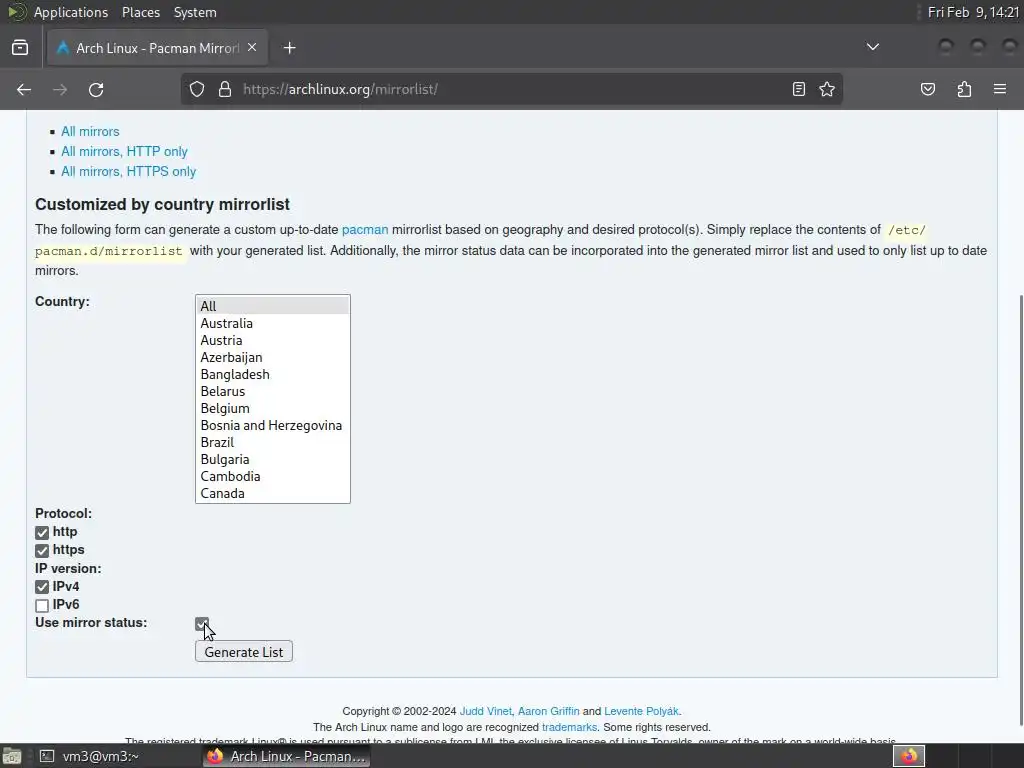Select All in the country list
1024x768 pixels.
click(x=272, y=306)
